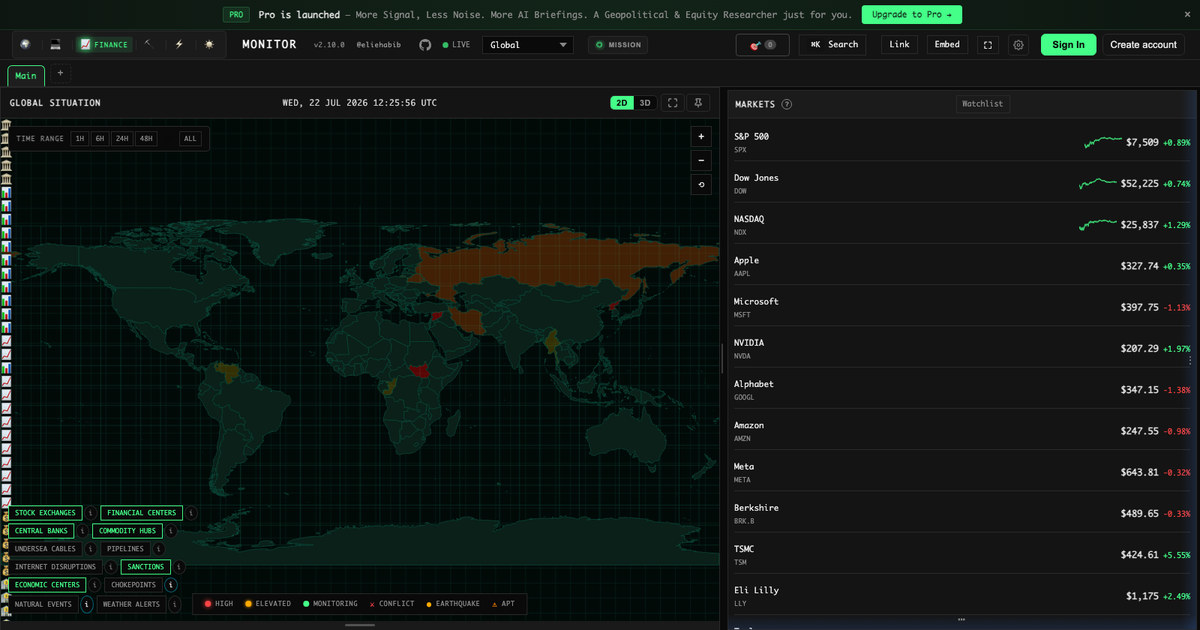Click Create account

pyautogui.click(x=1143, y=45)
